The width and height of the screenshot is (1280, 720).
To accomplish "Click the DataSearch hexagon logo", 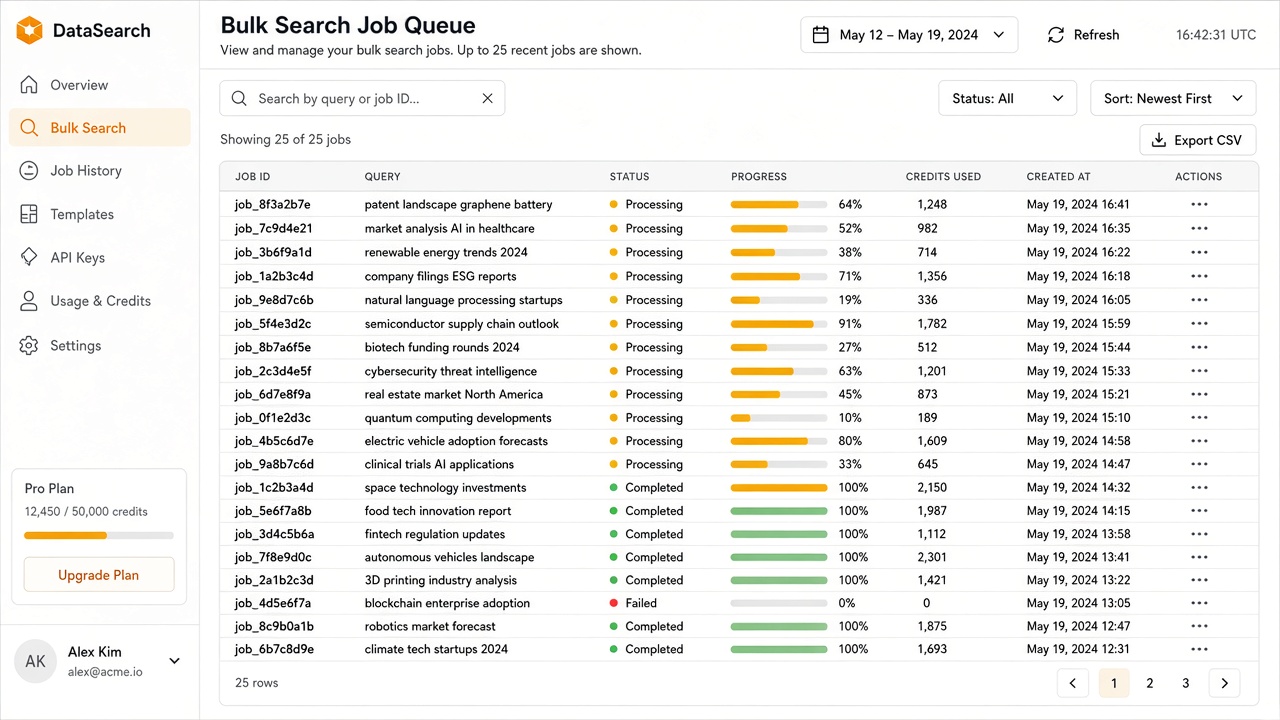I will [x=29, y=31].
